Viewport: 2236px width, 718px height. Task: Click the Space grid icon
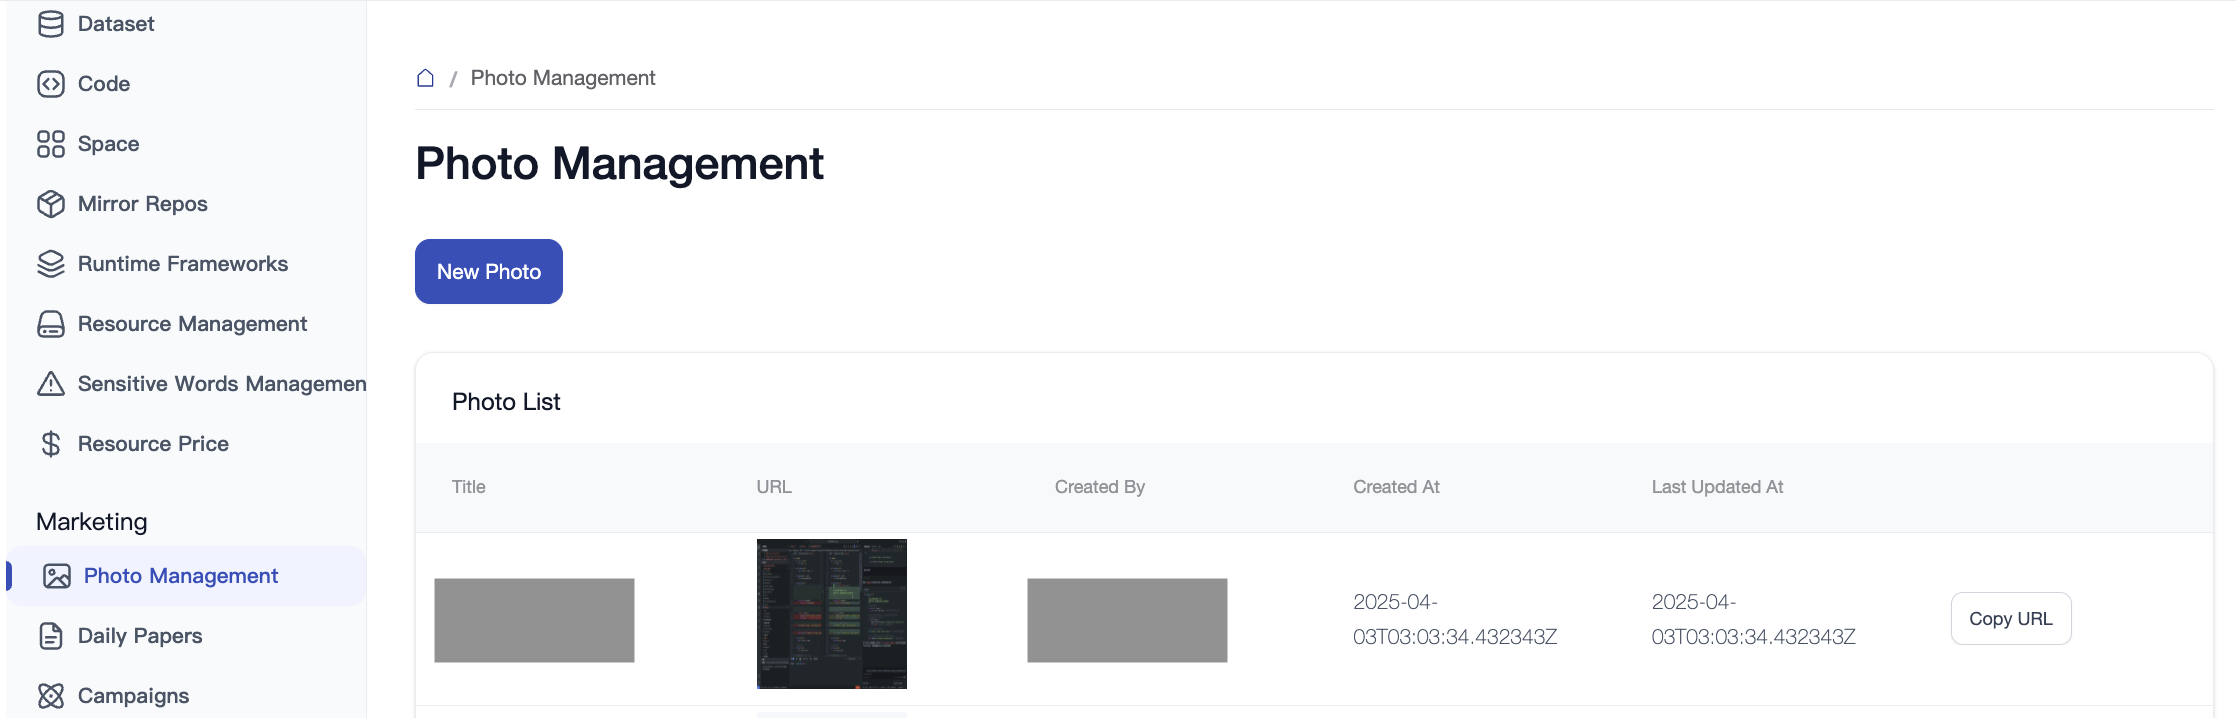tap(51, 144)
